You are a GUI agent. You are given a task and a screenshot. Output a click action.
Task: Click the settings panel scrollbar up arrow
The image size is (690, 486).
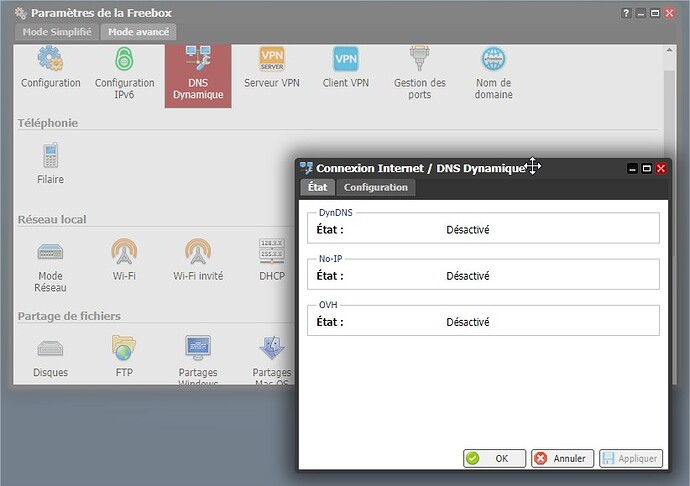[x=669, y=50]
